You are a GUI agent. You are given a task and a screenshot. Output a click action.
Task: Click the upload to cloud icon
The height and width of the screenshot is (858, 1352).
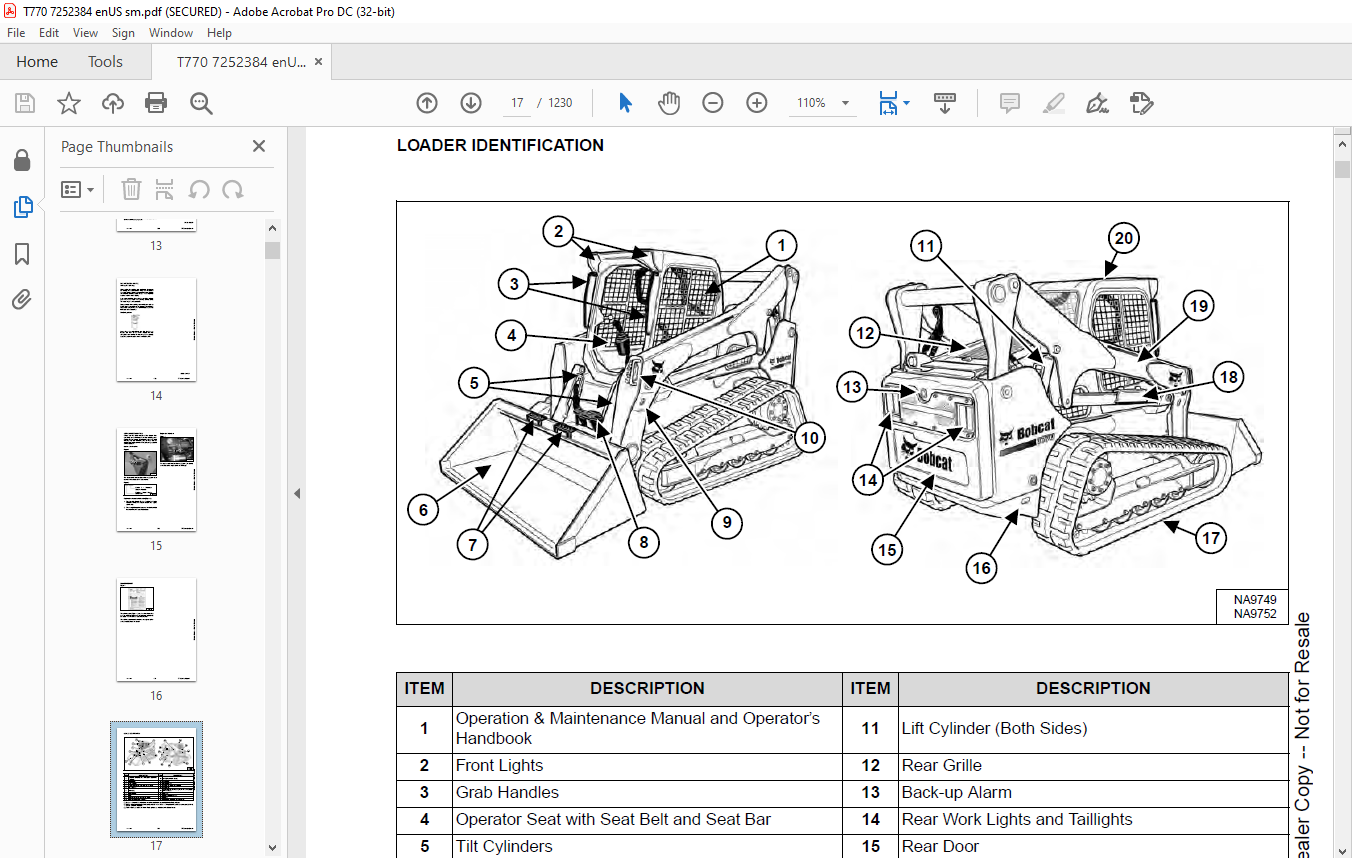coord(113,103)
